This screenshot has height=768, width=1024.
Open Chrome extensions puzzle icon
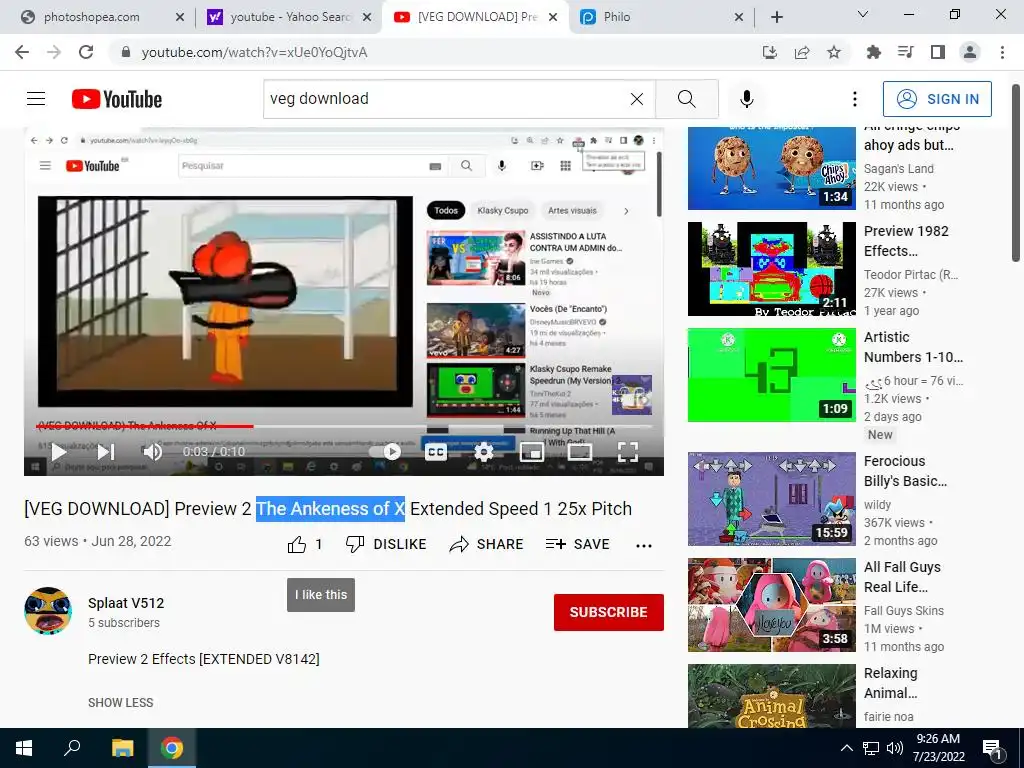[873, 52]
